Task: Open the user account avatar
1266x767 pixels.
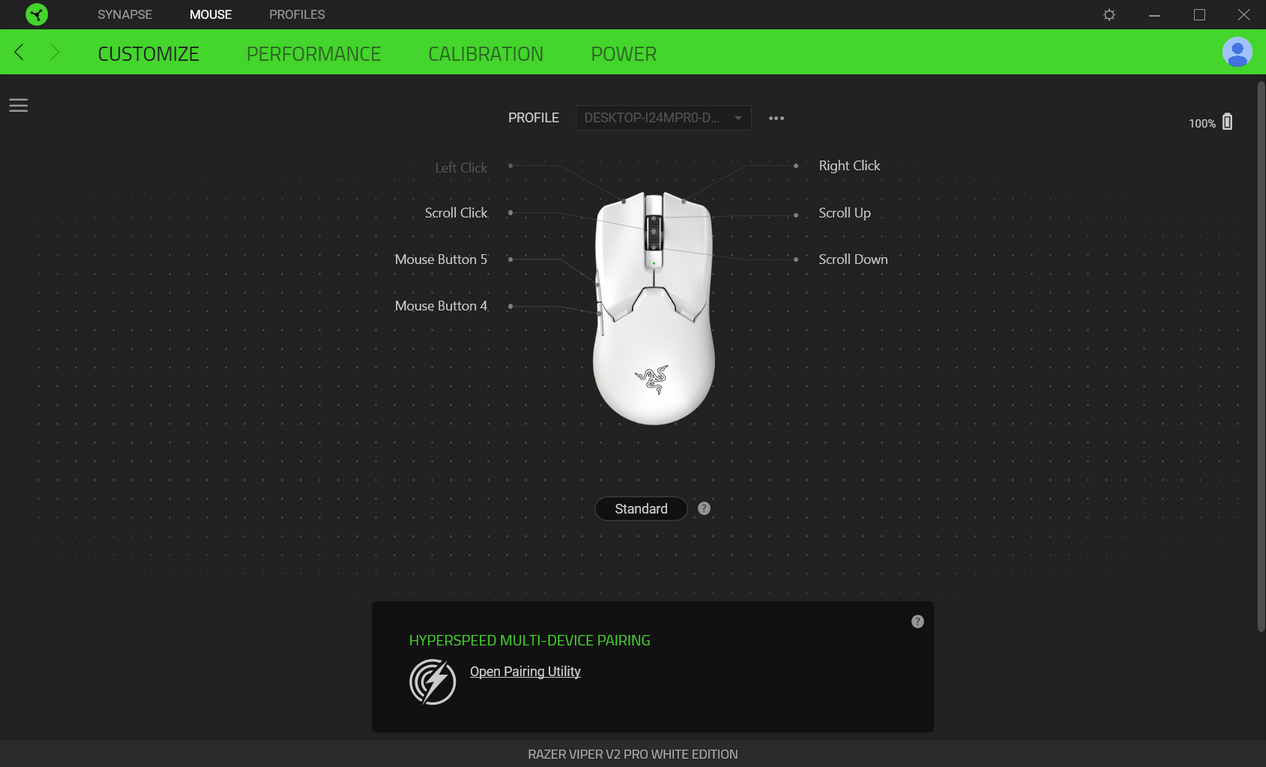Action: (1237, 52)
